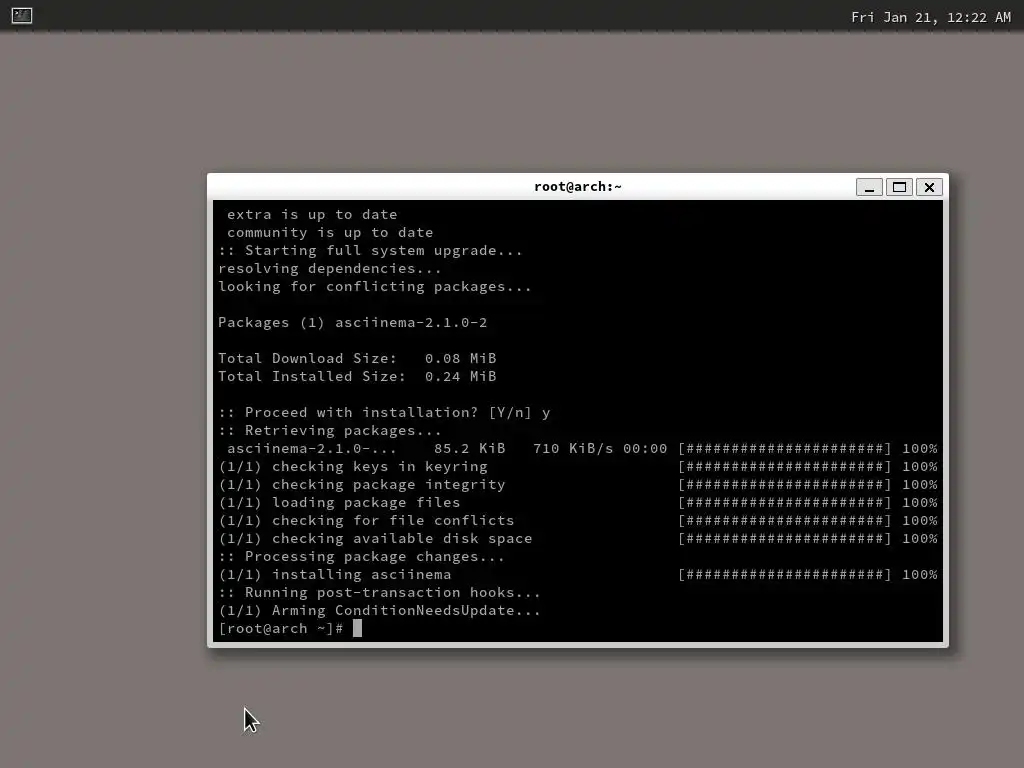Click the root@arch:~ title bar text
Screen dimensions: 1024x768
[578, 187]
